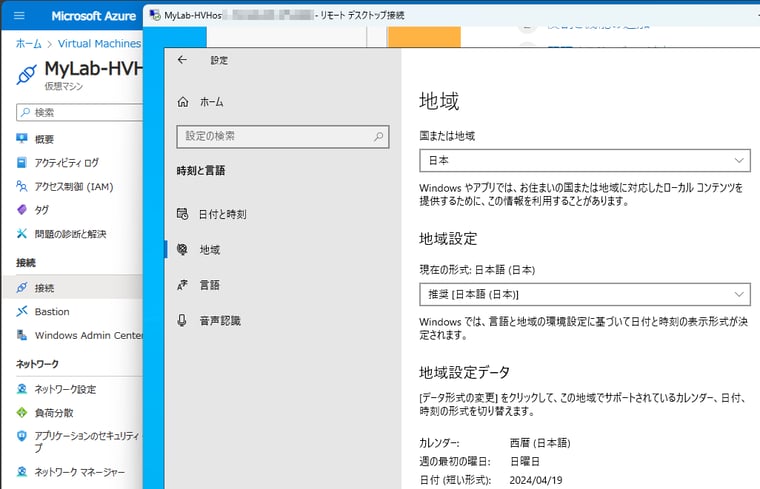Collapse the 接続 section header in Azure

click(26, 262)
